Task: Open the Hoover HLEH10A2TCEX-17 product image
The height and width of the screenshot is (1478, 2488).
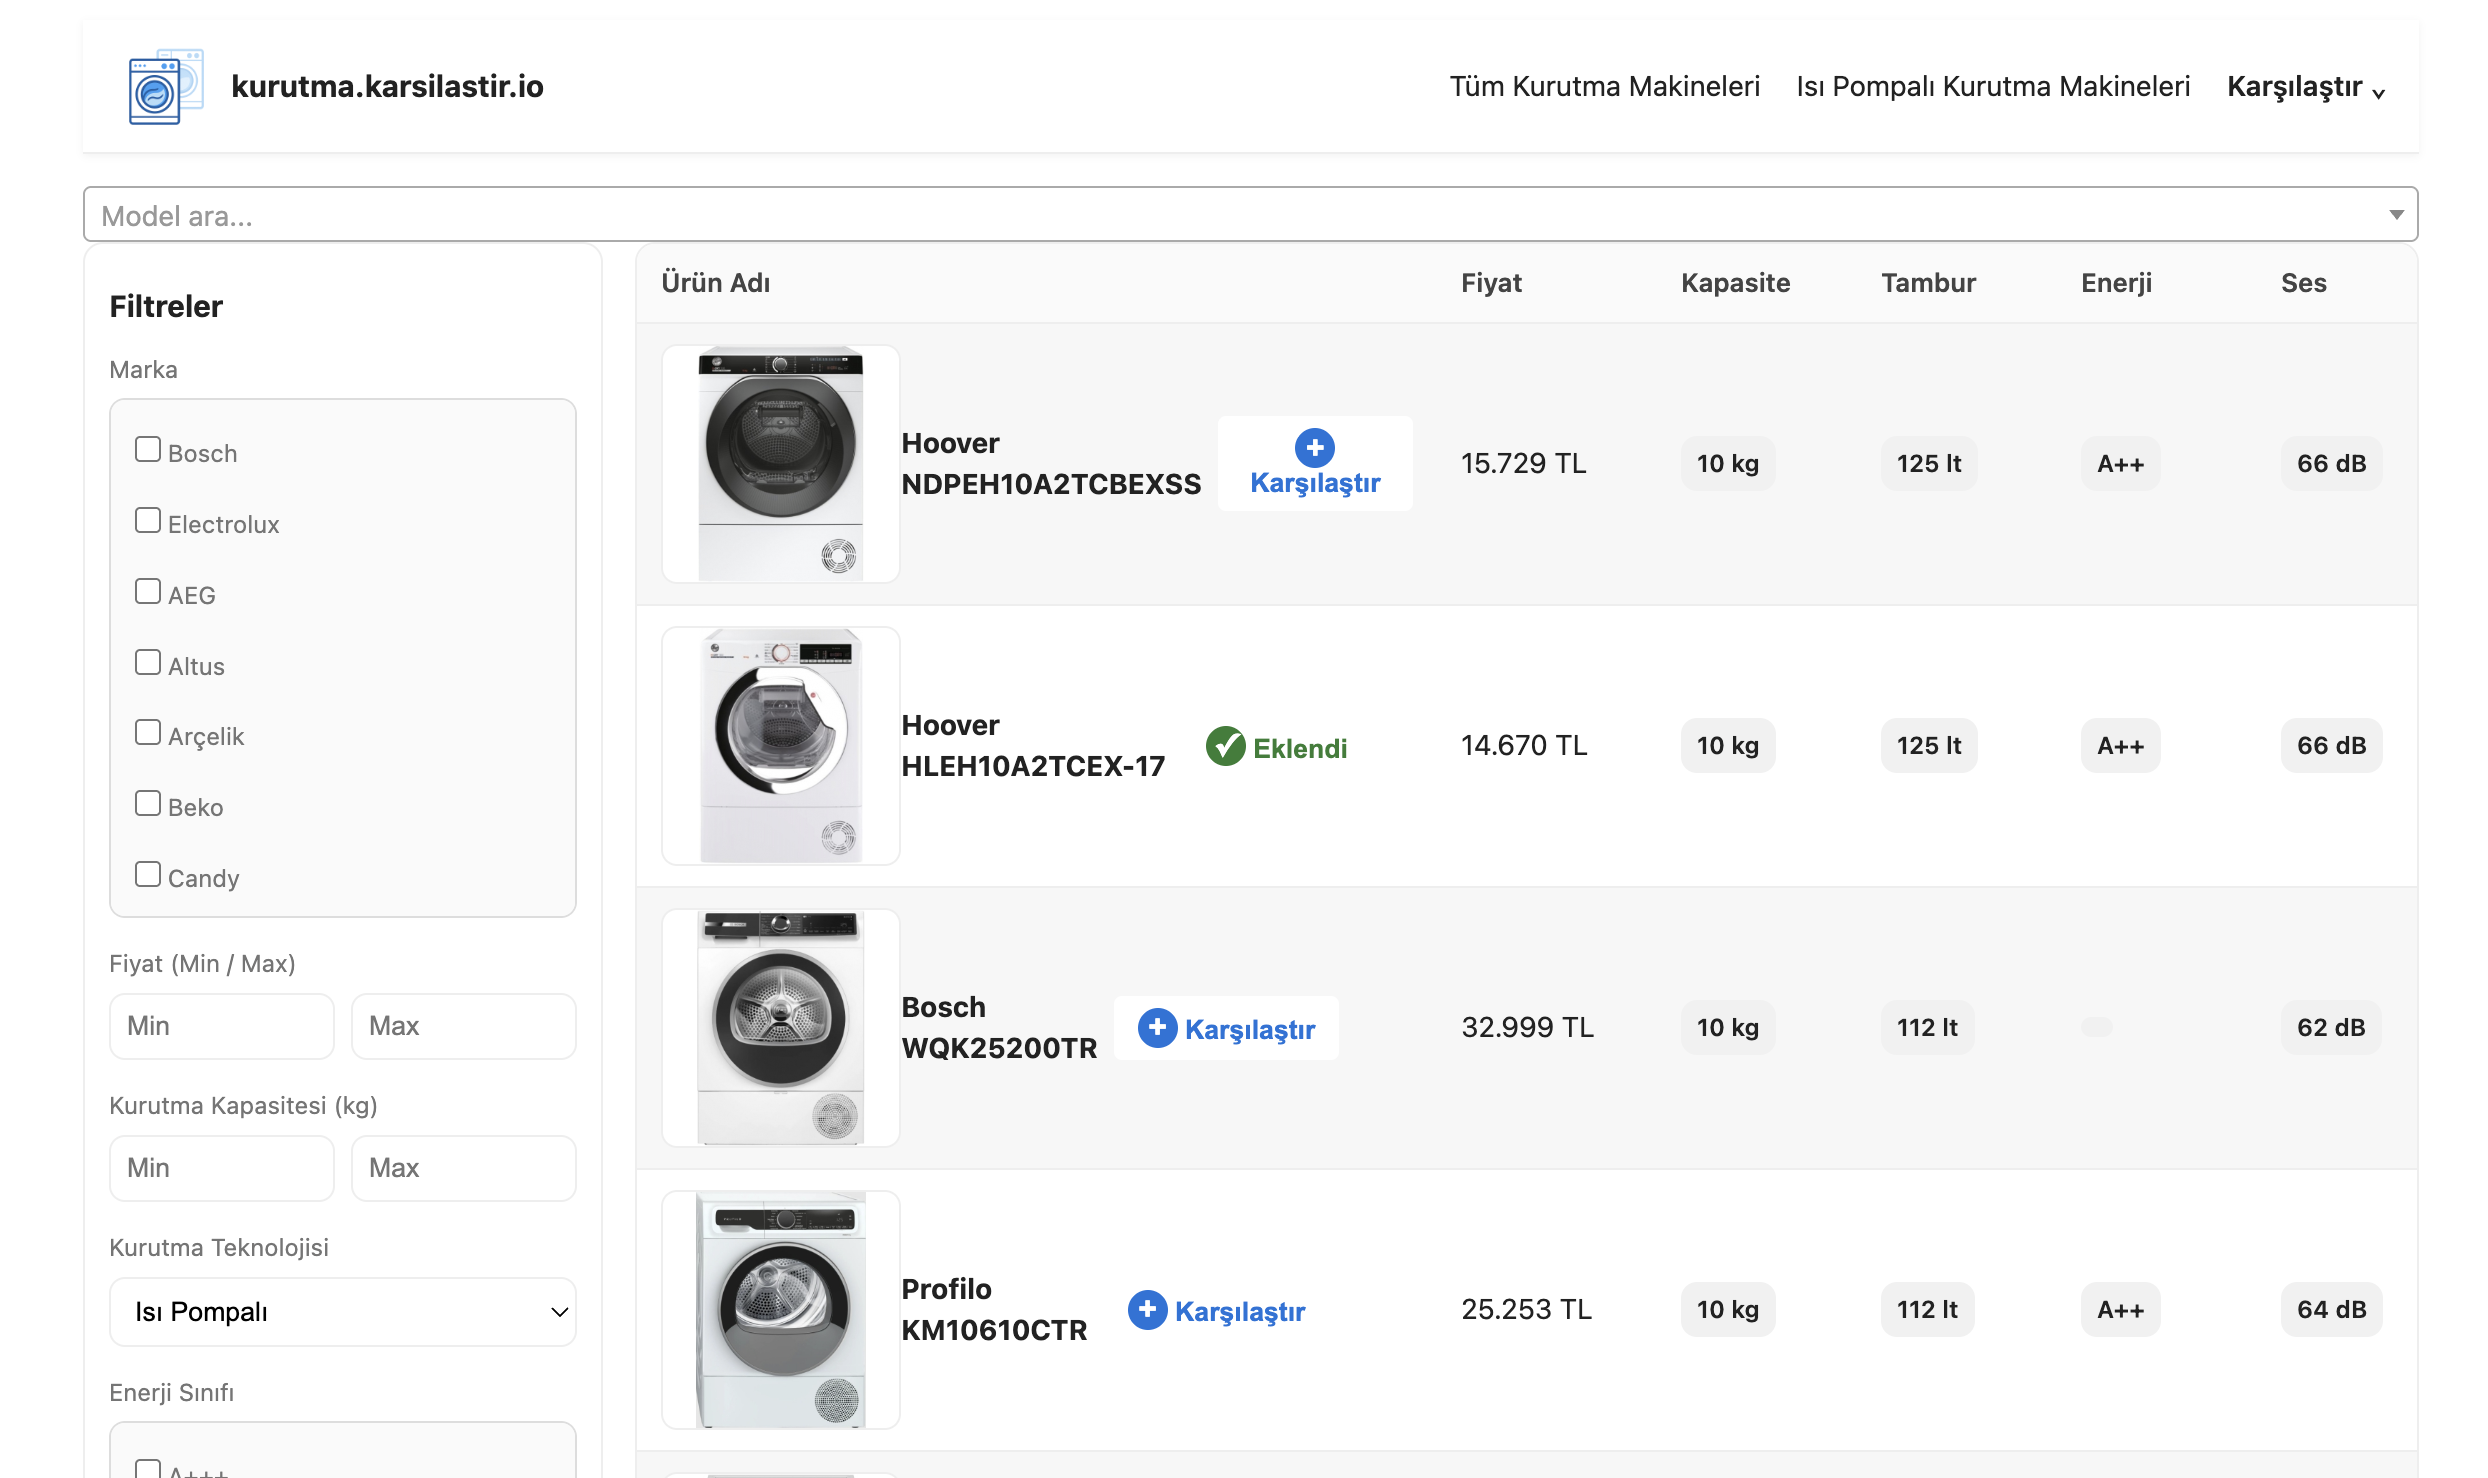Action: pos(780,746)
